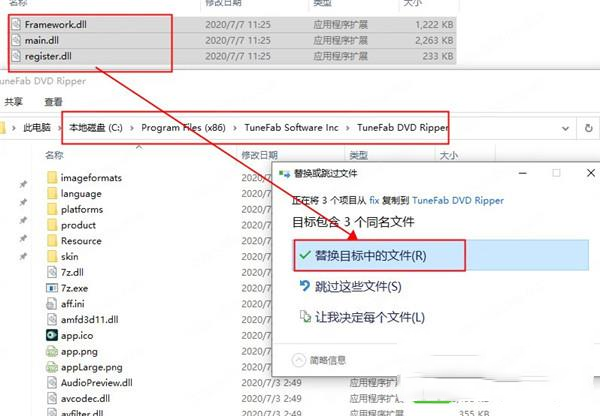Click the register.dll file icon
This screenshot has height=416, width=600.
(x=17, y=57)
